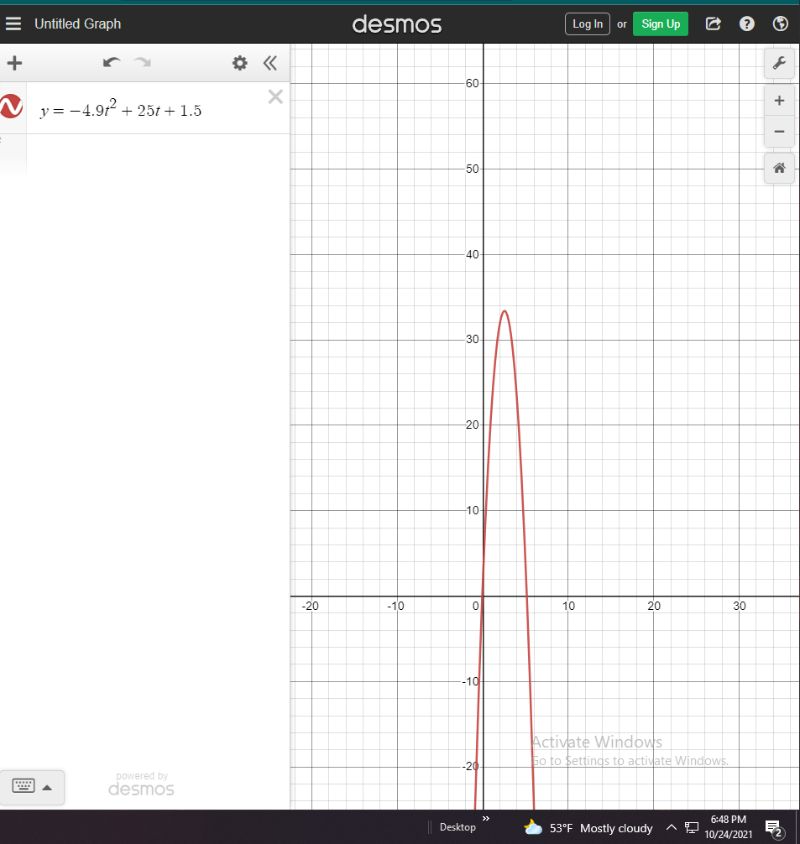Undo the last action
Screen dimensions: 800x844
click(111, 63)
